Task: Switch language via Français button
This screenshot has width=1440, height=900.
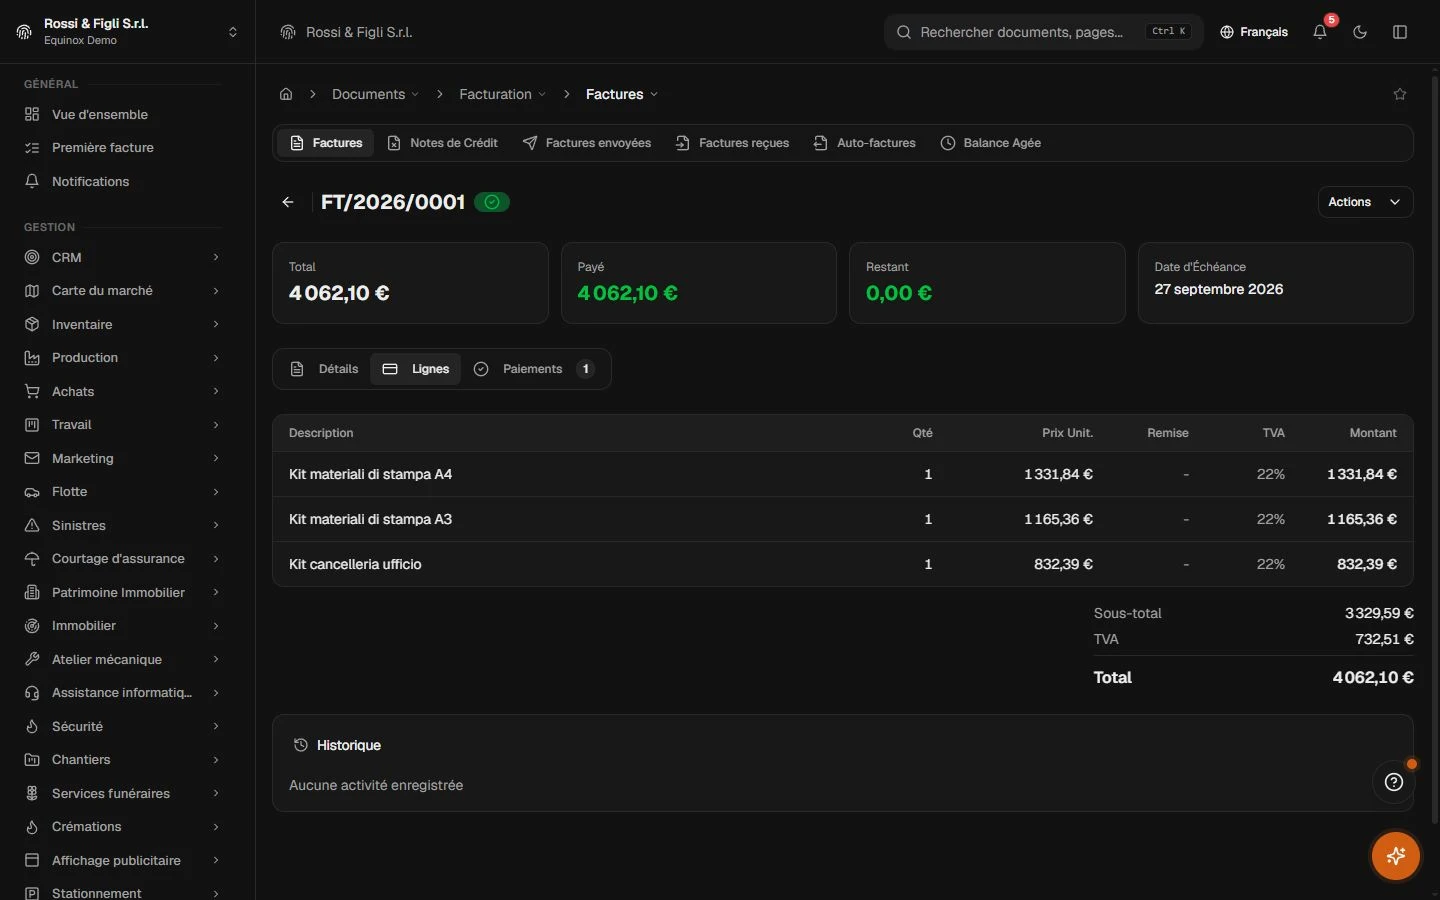Action: (1254, 32)
